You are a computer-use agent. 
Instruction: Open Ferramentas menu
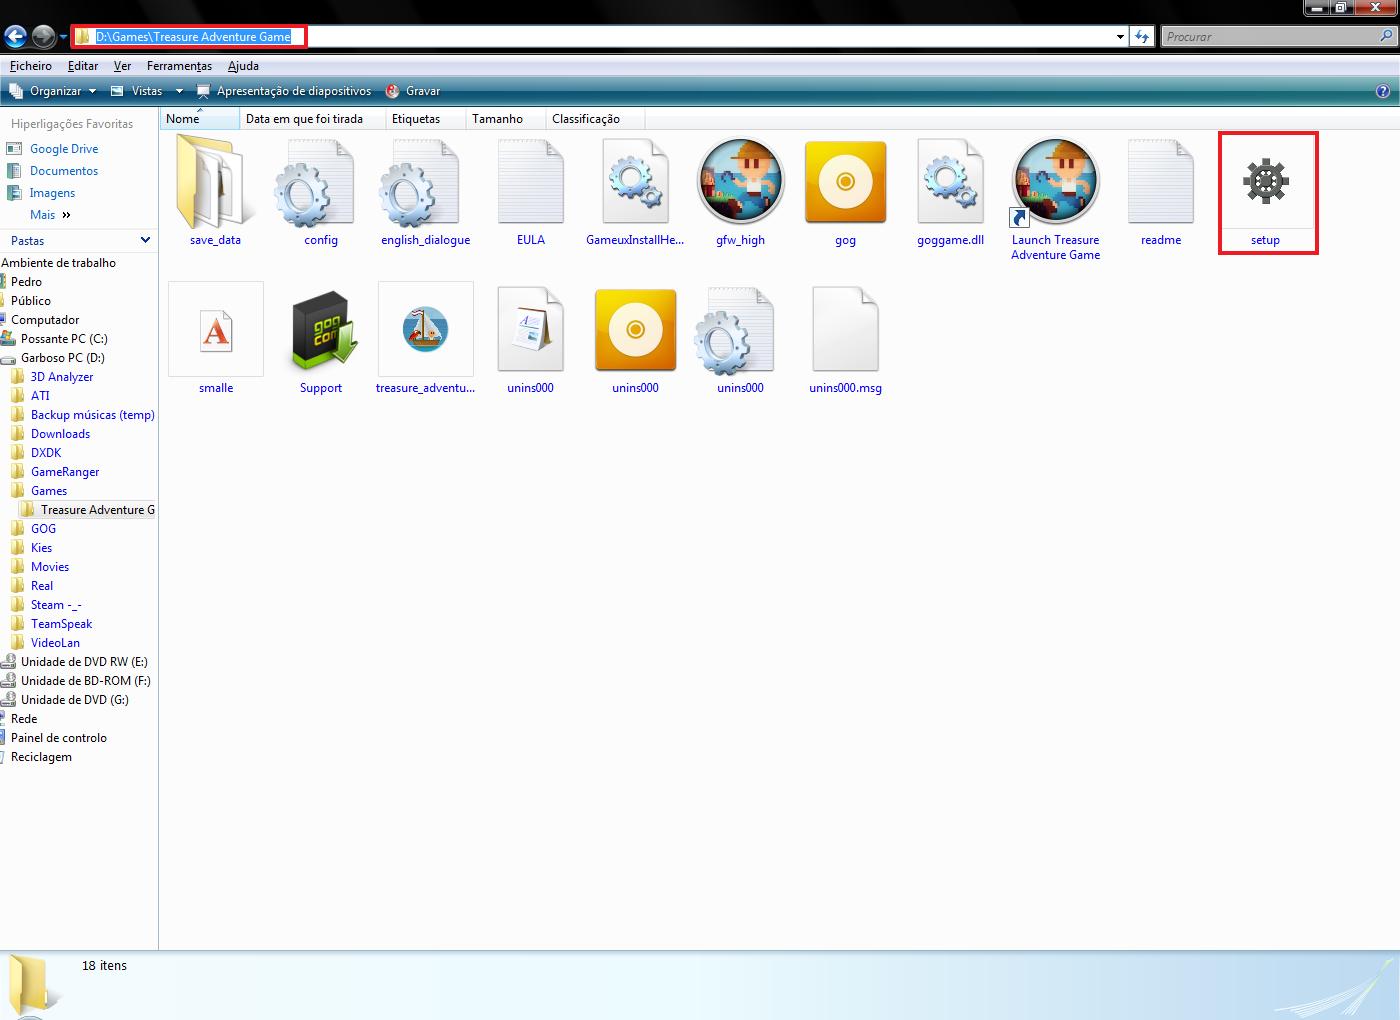pos(179,66)
